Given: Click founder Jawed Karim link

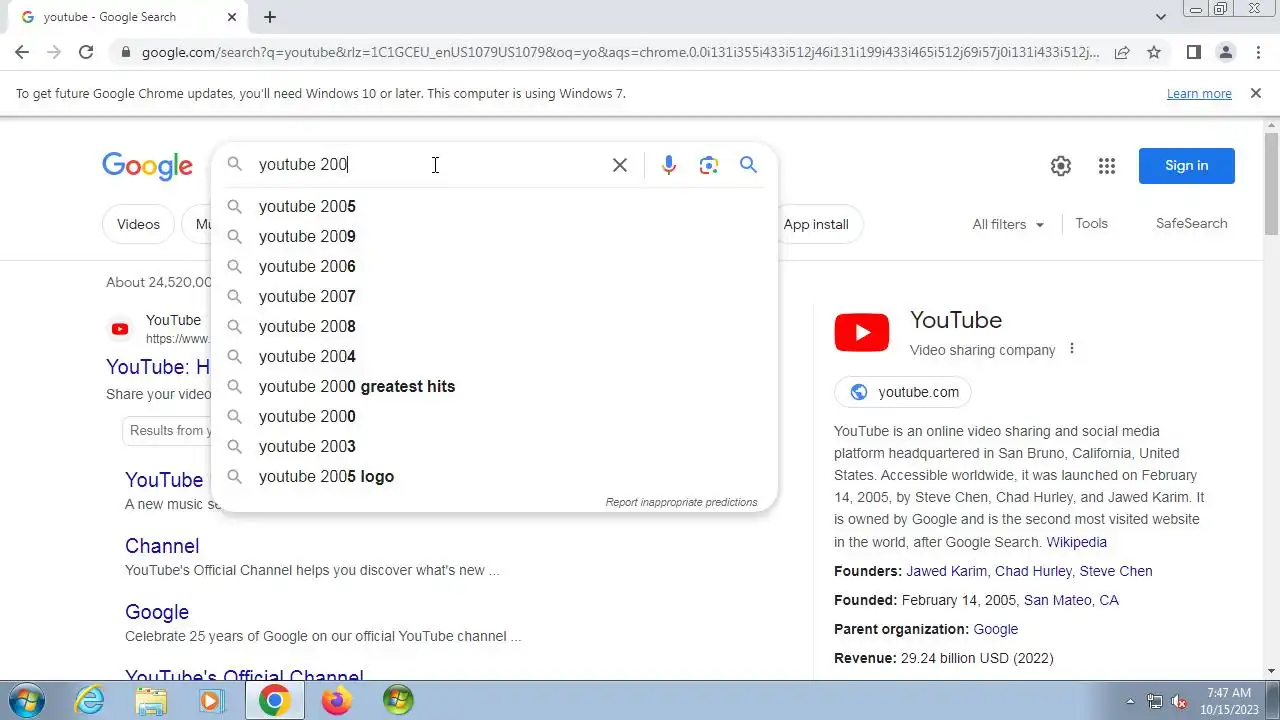Looking at the screenshot, I should point(947,571).
